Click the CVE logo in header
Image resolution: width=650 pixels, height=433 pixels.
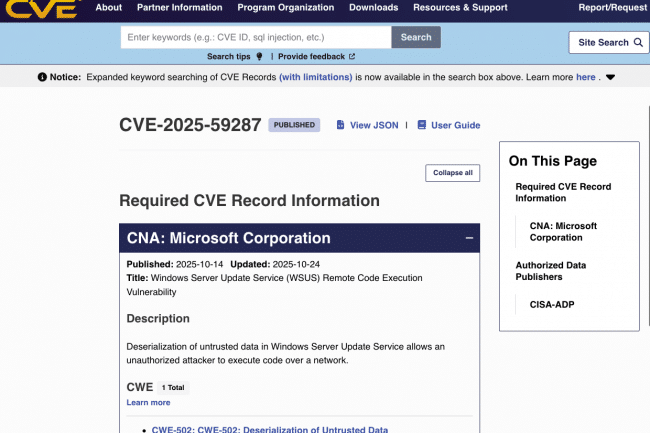tap(42, 8)
